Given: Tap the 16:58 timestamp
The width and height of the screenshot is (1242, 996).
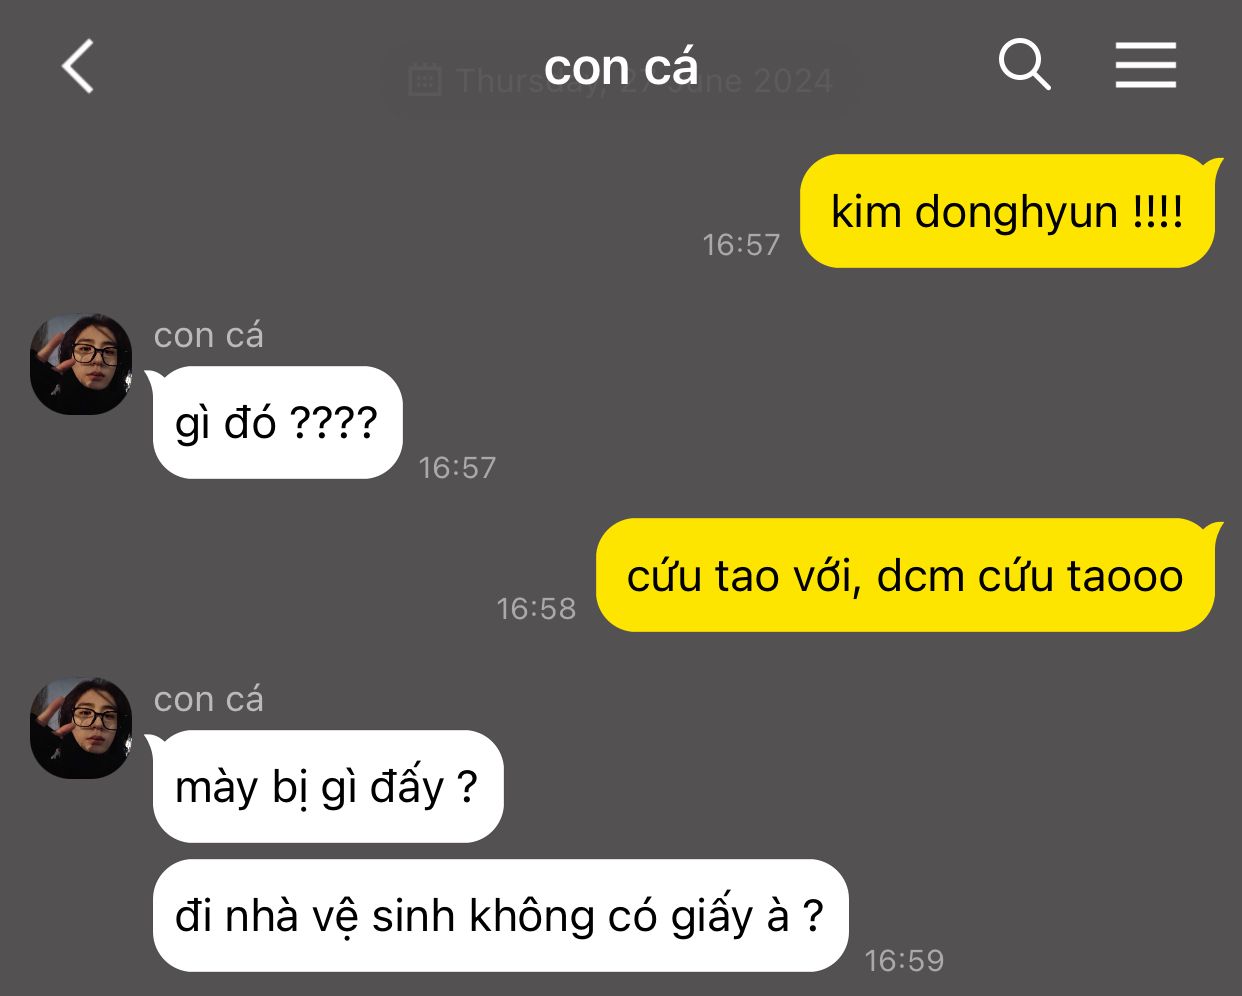Looking at the screenshot, I should coord(536,608).
